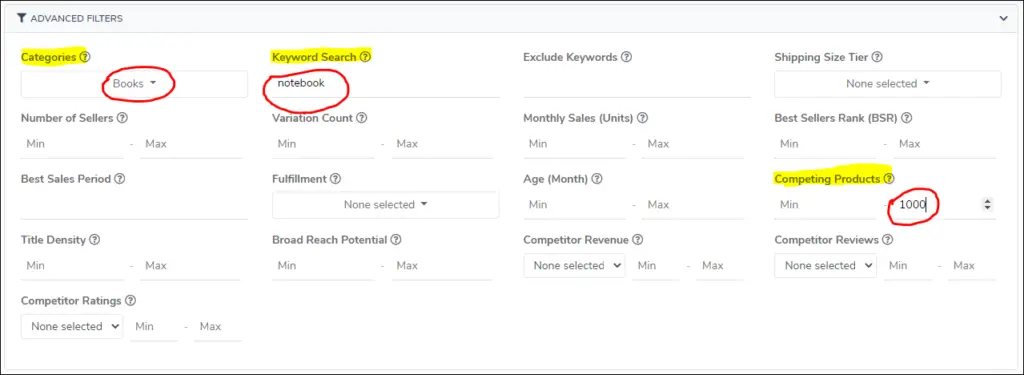Click the help icon beside Shipping Size Tier

(877, 57)
